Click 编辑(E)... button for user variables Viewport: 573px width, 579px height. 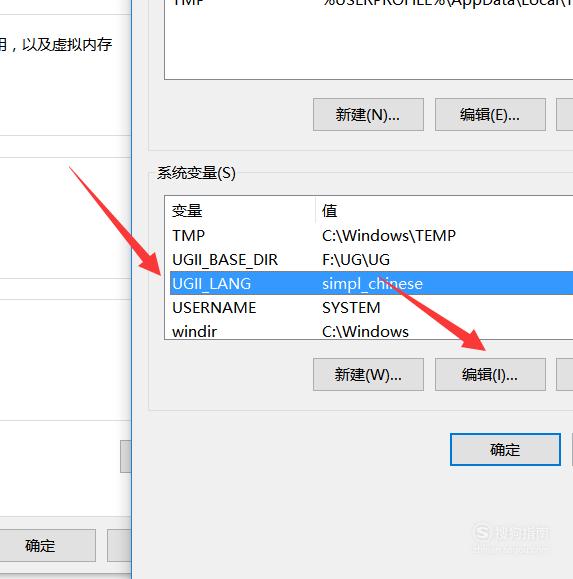tap(490, 114)
